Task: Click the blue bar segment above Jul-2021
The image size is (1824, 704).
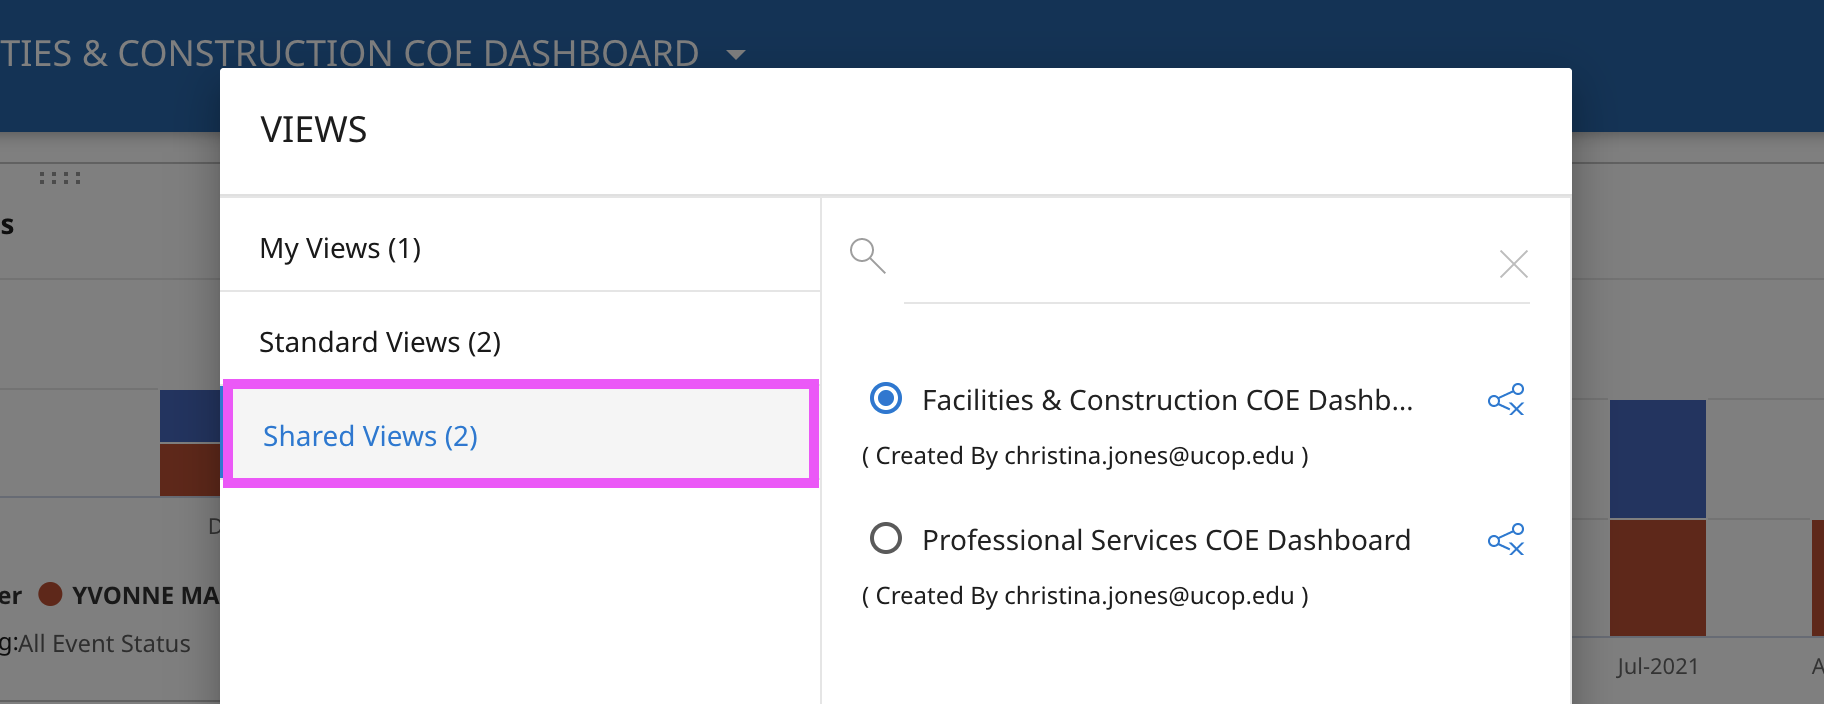Action: [x=1657, y=458]
